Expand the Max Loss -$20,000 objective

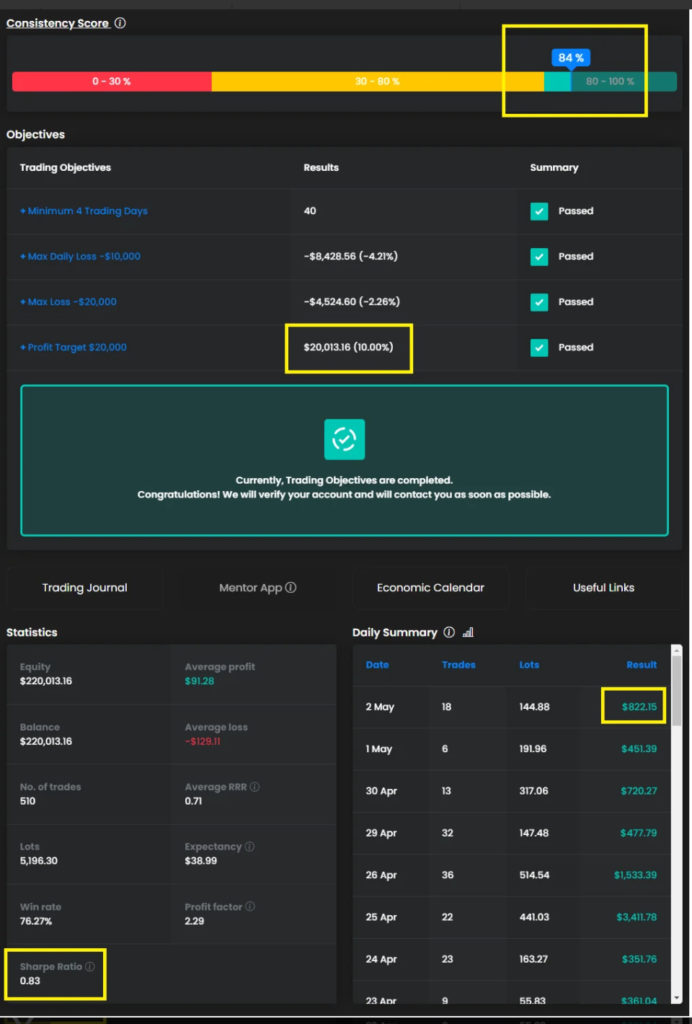[68, 302]
